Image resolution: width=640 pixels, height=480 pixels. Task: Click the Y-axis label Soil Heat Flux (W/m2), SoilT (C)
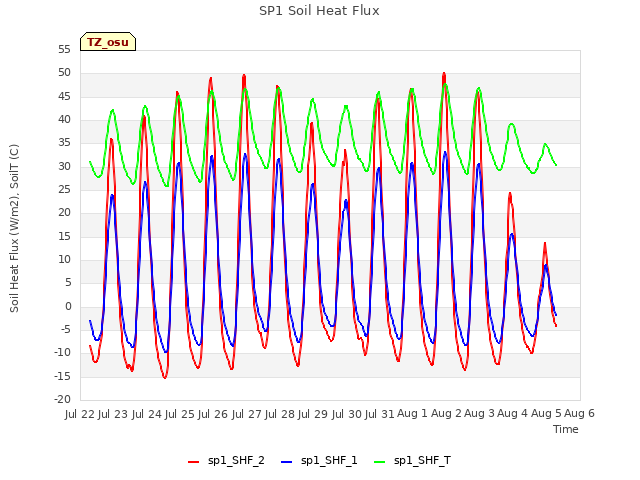pyautogui.click(x=14, y=228)
